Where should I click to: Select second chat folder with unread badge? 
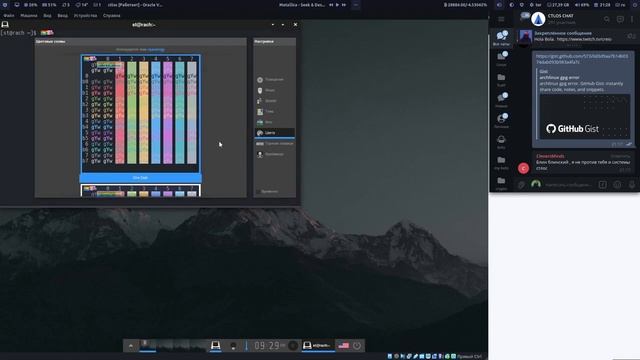coord(501,58)
